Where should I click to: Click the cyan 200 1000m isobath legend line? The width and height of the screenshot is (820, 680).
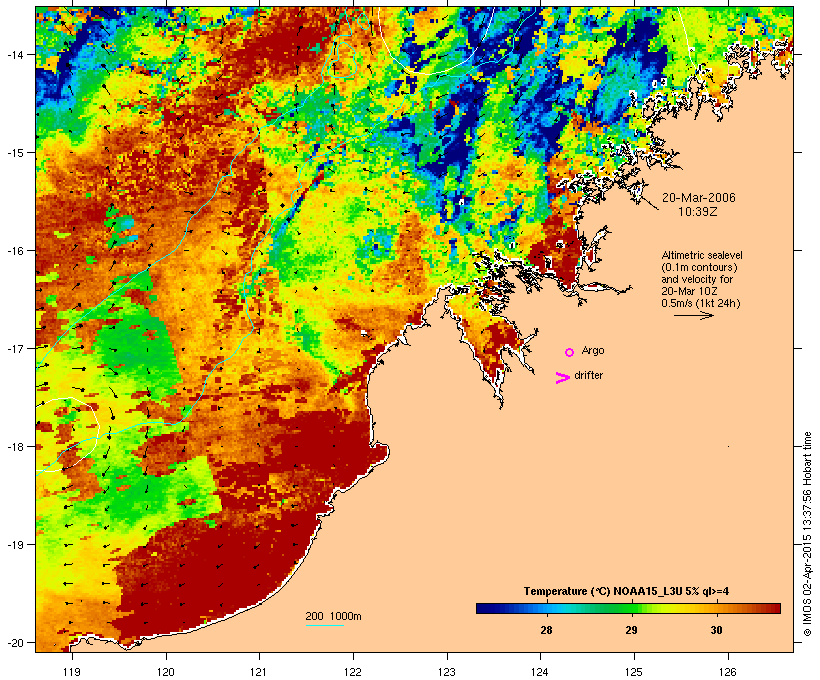[325, 625]
